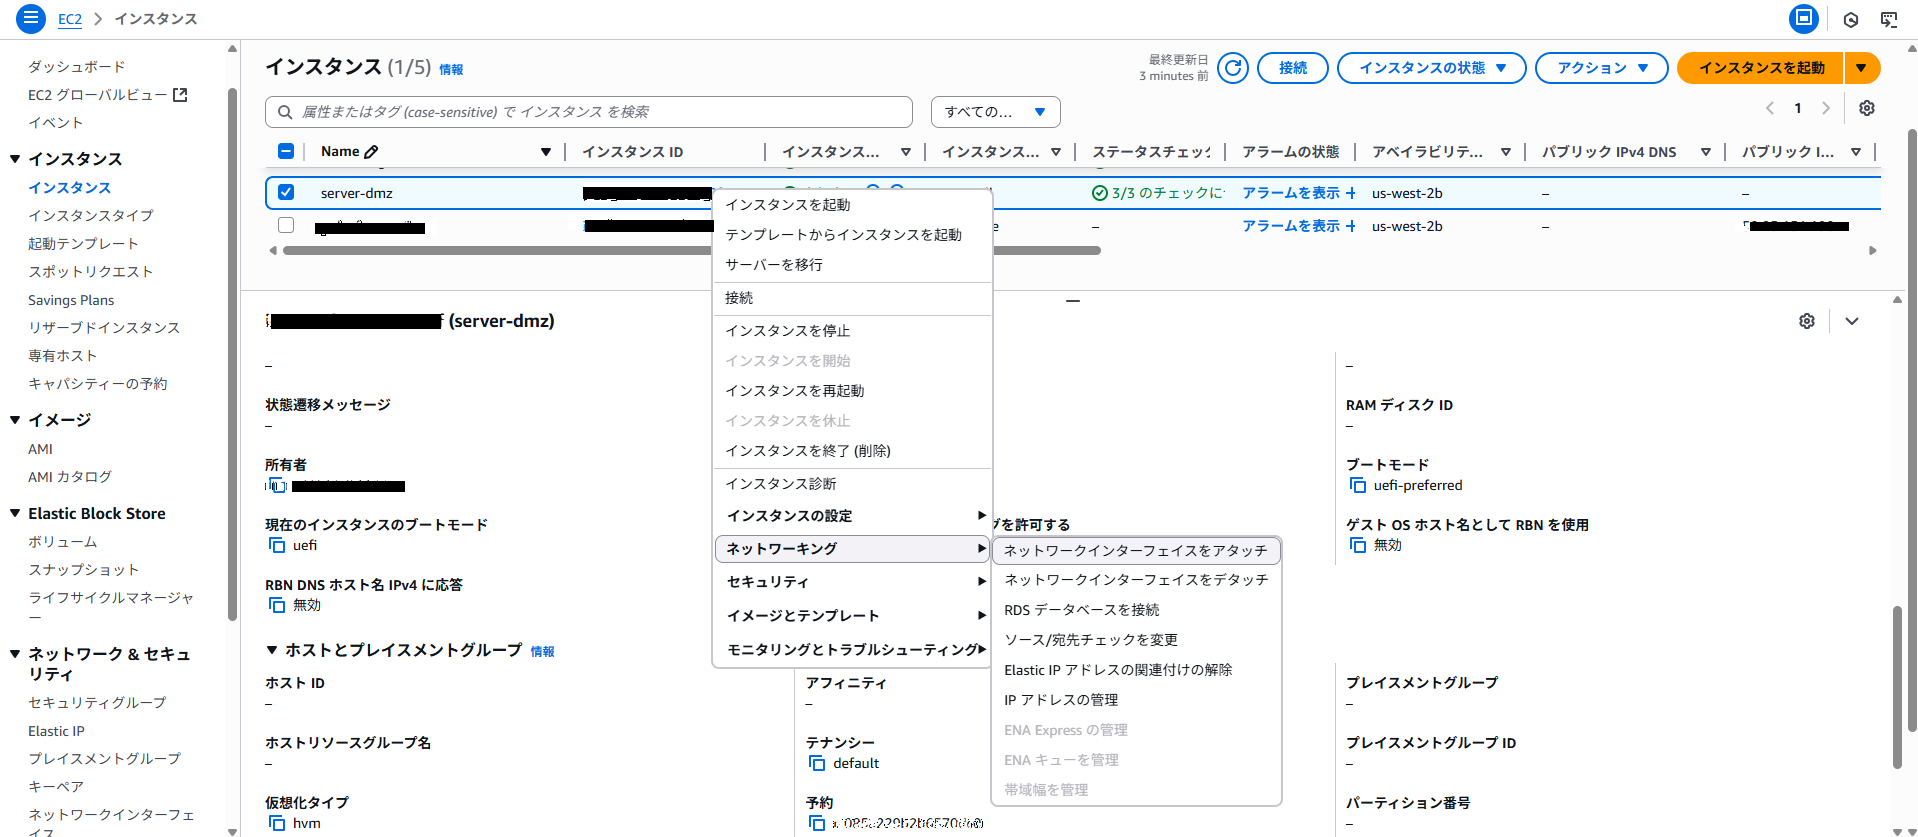Image resolution: width=1918 pixels, height=837 pixels.
Task: Click the Connect button in header
Action: pos(1292,68)
